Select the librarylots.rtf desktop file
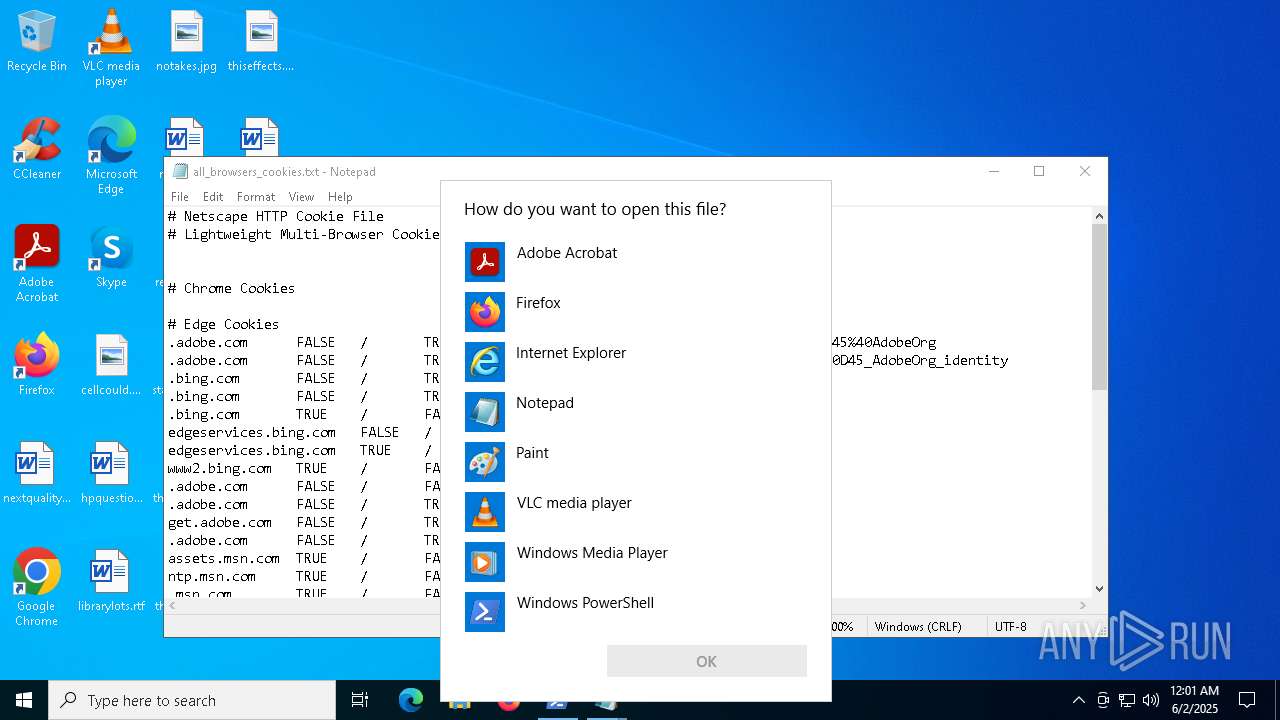 tap(111, 582)
